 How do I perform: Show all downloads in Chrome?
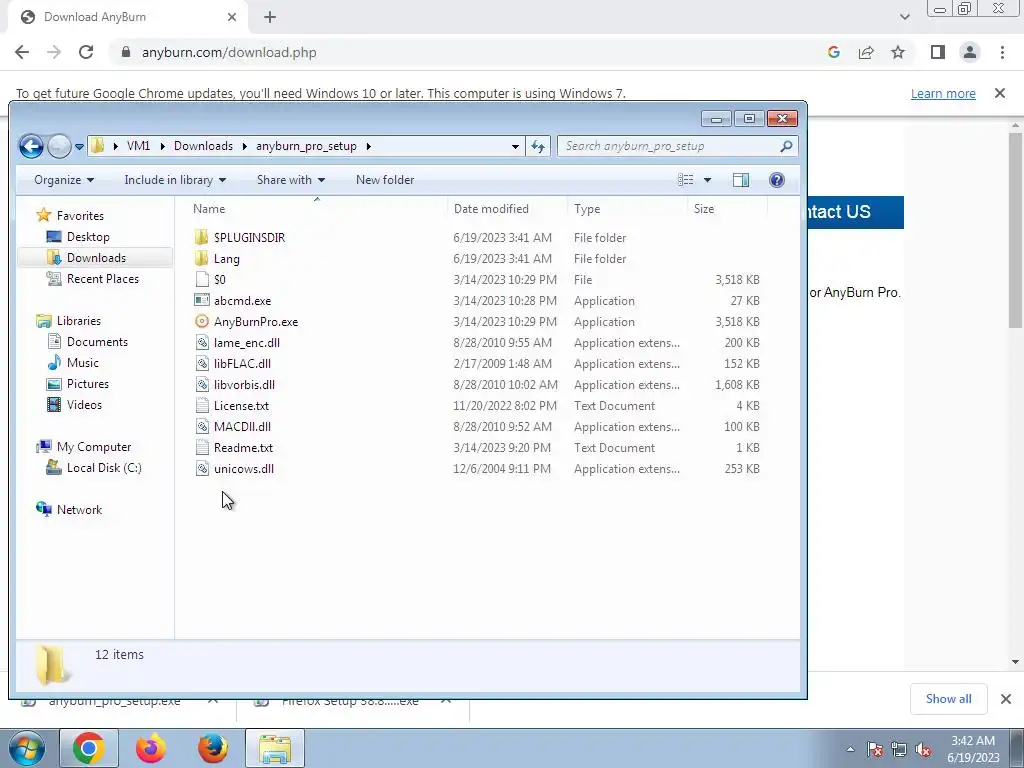tap(948, 699)
